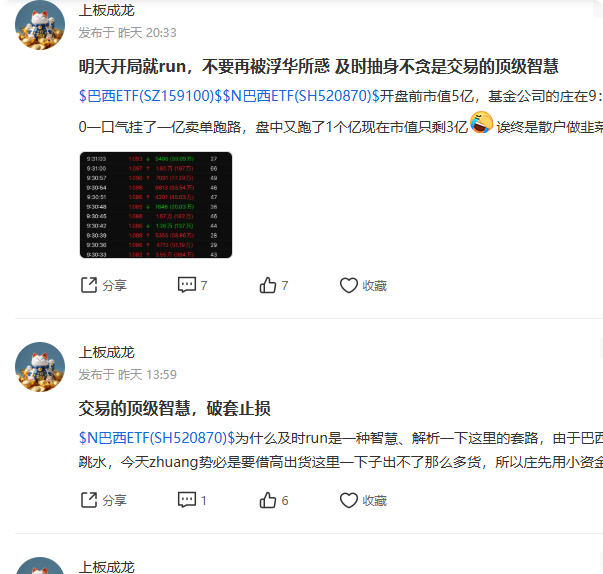Open post titled 明天开局就run

pyautogui.click(x=318, y=67)
